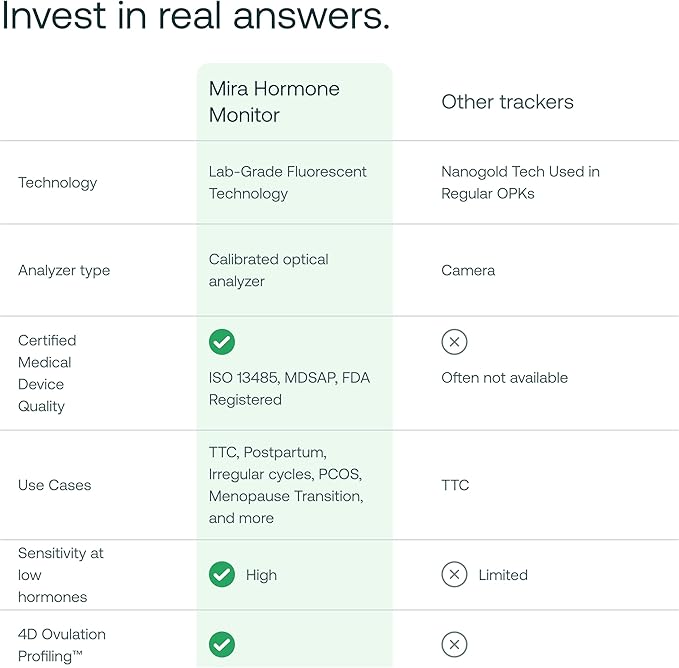Click the Certified Medical Device Quality label
The image size is (679, 668).
(47, 373)
